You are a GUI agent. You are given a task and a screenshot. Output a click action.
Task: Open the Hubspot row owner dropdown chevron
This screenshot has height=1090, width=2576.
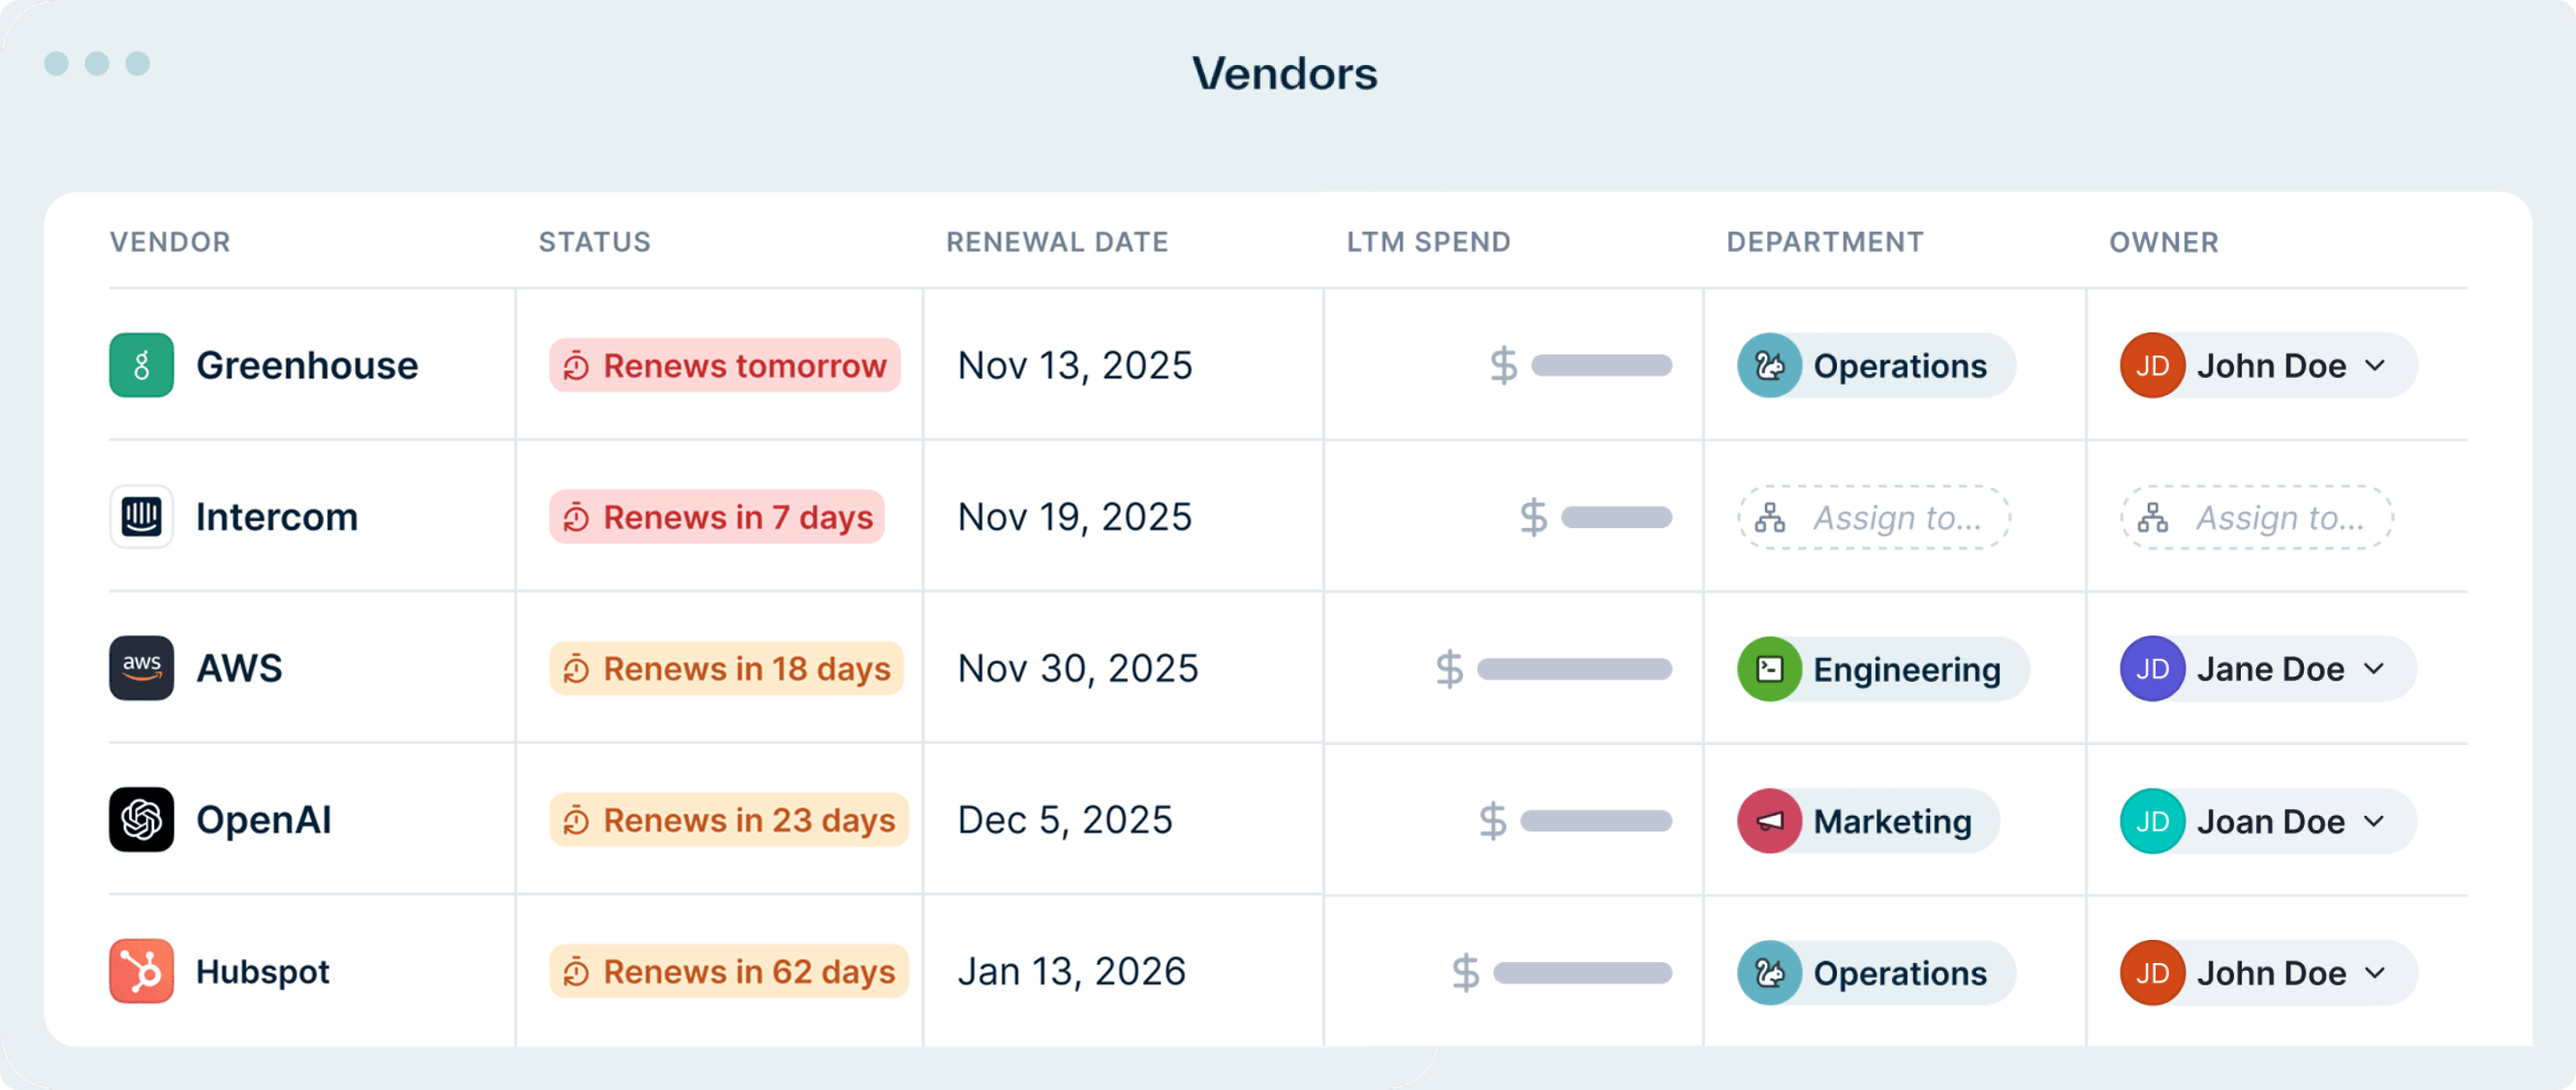click(2375, 973)
